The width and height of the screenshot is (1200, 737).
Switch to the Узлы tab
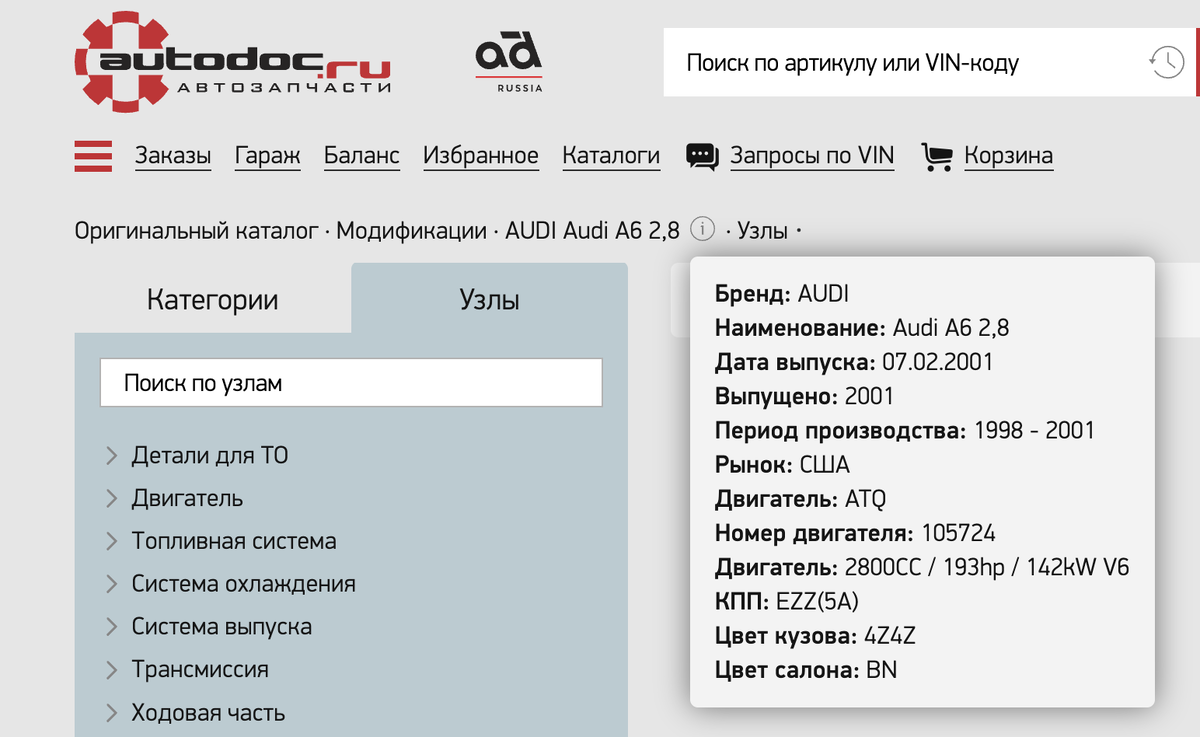(x=489, y=299)
